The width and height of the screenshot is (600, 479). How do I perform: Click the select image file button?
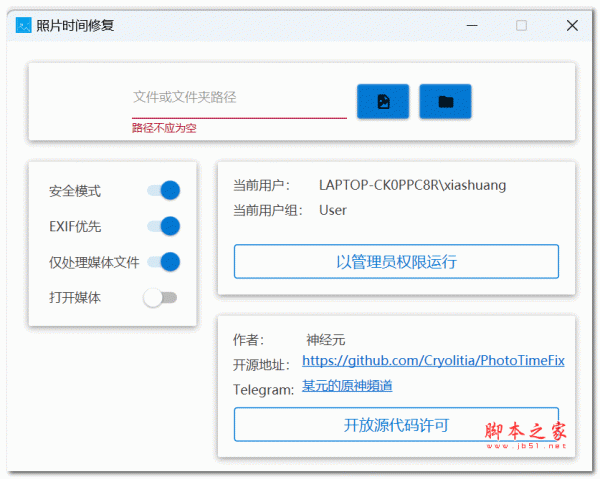tap(383, 101)
